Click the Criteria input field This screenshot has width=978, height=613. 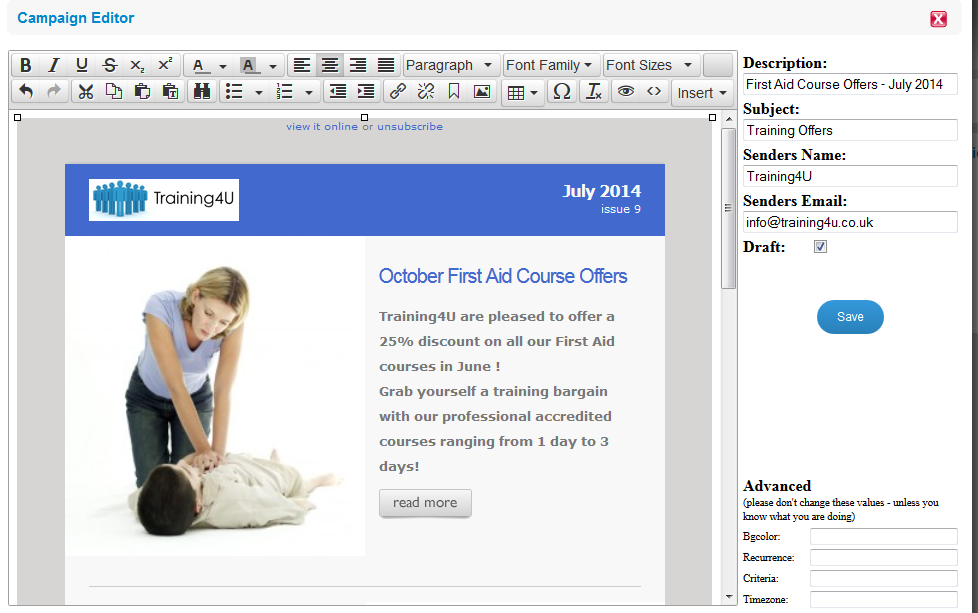coord(883,579)
